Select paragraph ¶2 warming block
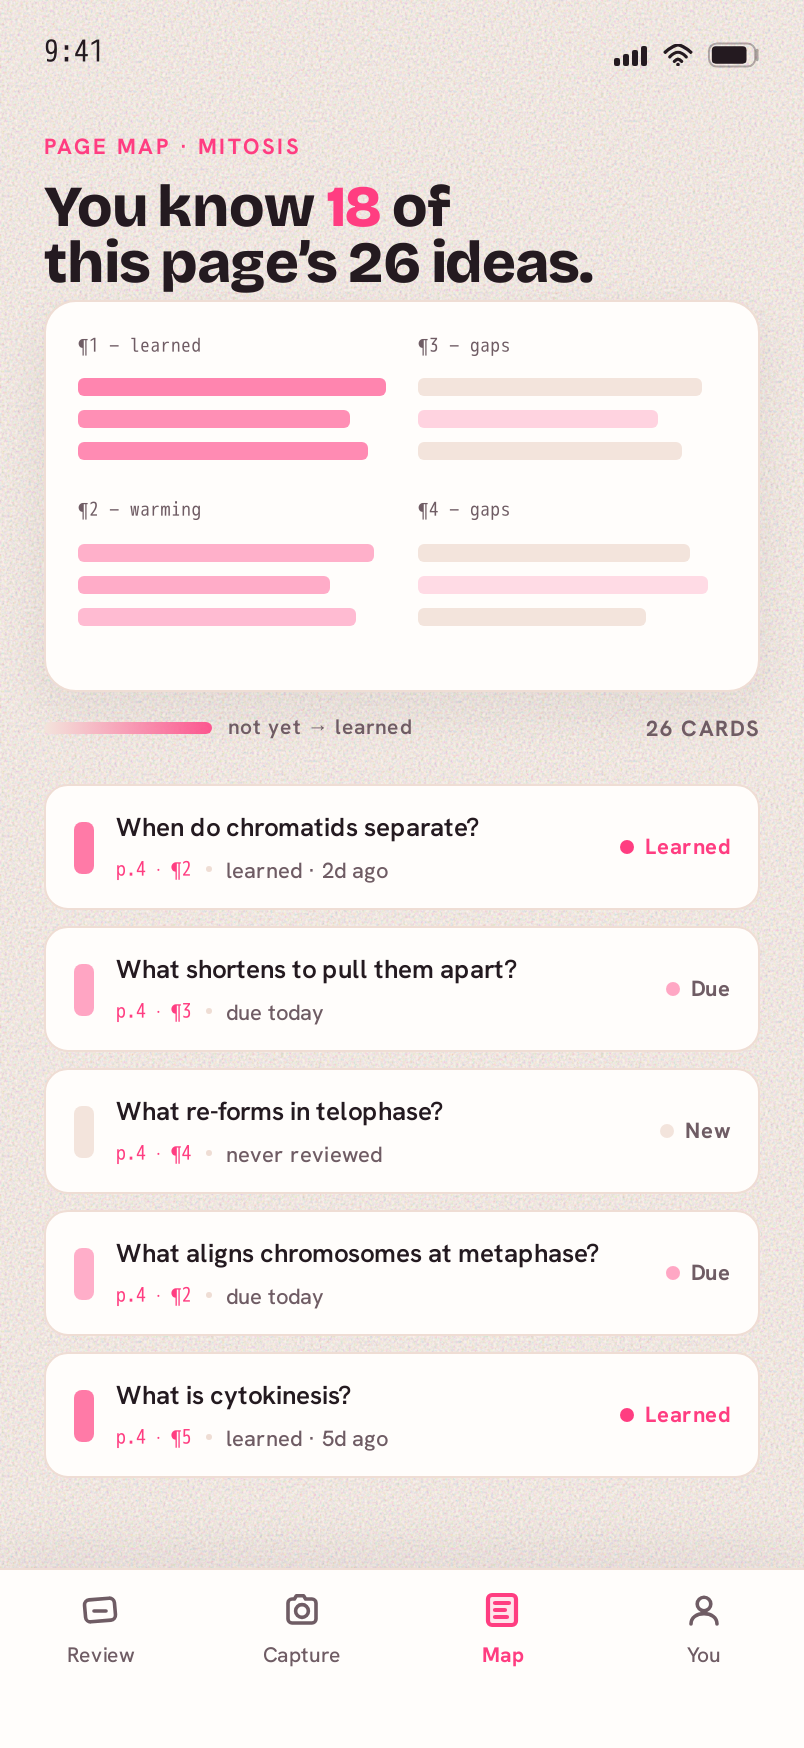Viewport: 804px width, 1748px height. click(226, 563)
